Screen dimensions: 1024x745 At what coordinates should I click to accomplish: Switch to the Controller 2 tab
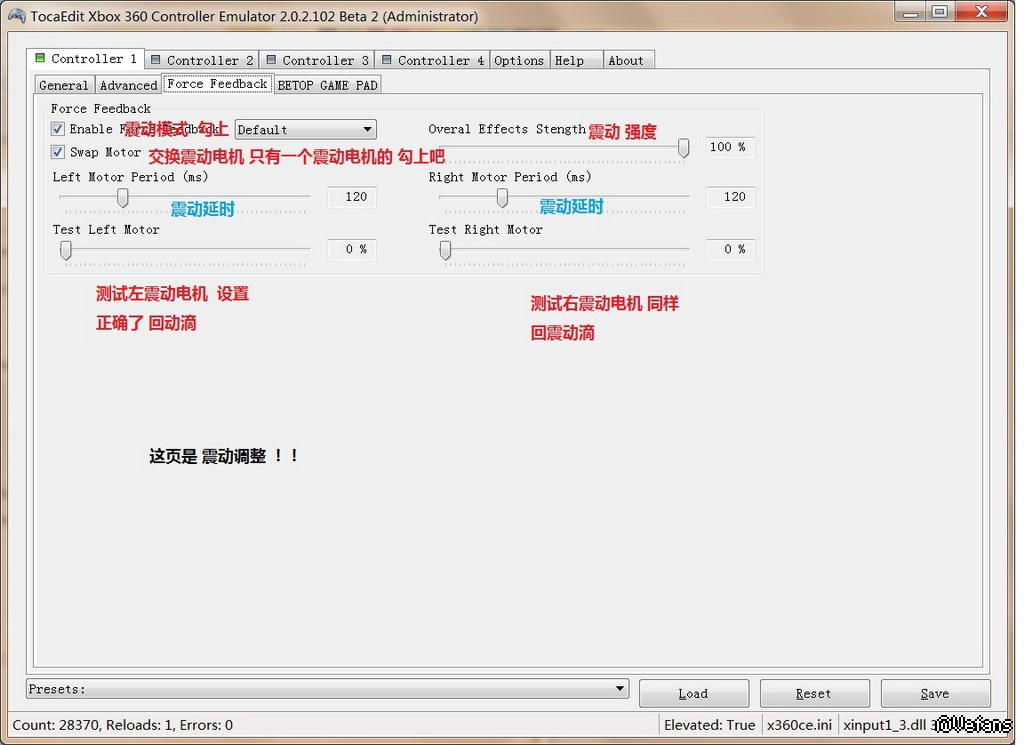pos(202,60)
